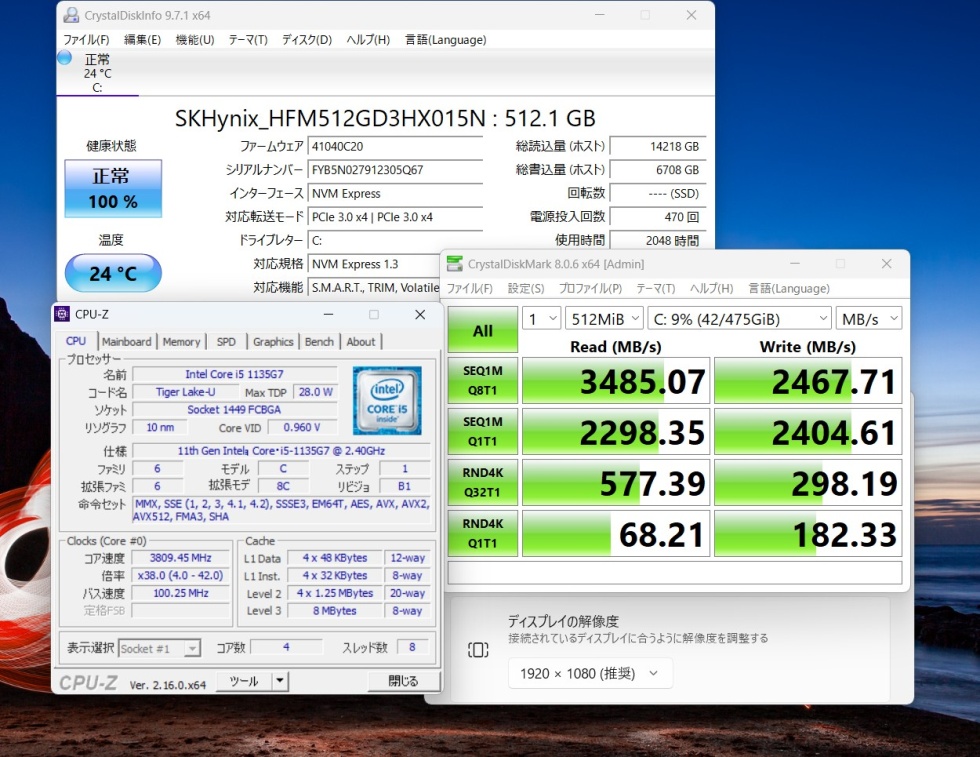Screen dimensions: 980x757
Task: Click the CrystalDiskInfo app icon in its title bar
Action: (x=72, y=15)
